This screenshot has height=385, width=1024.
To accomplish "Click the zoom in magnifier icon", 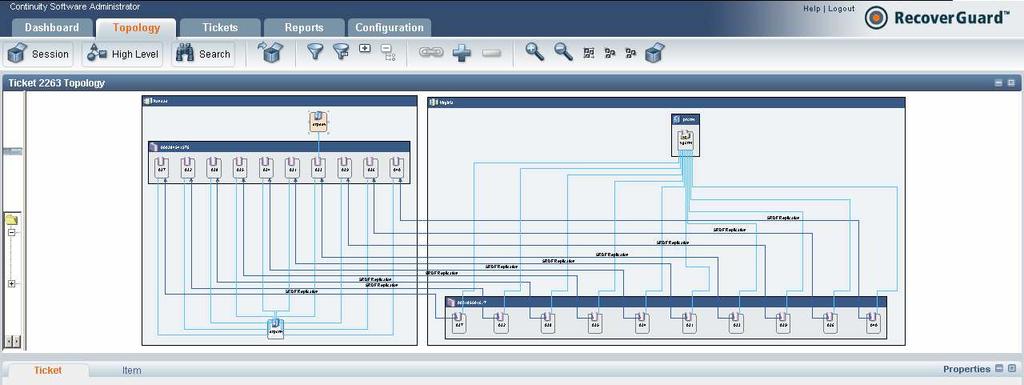I will click(x=535, y=52).
